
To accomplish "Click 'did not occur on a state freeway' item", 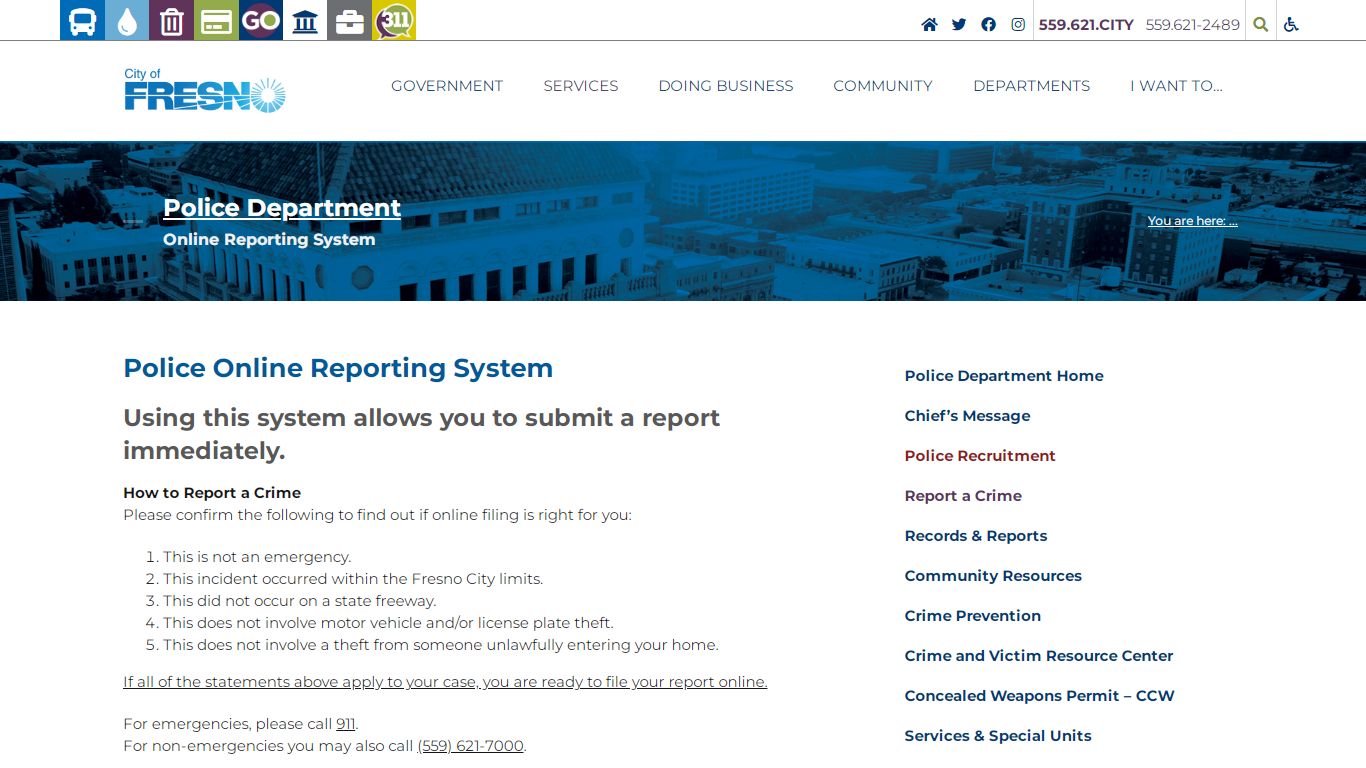I will click(300, 601).
